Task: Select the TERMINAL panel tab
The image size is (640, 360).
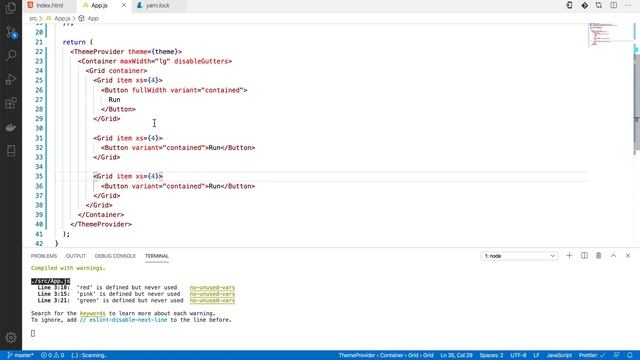Action: point(157,256)
